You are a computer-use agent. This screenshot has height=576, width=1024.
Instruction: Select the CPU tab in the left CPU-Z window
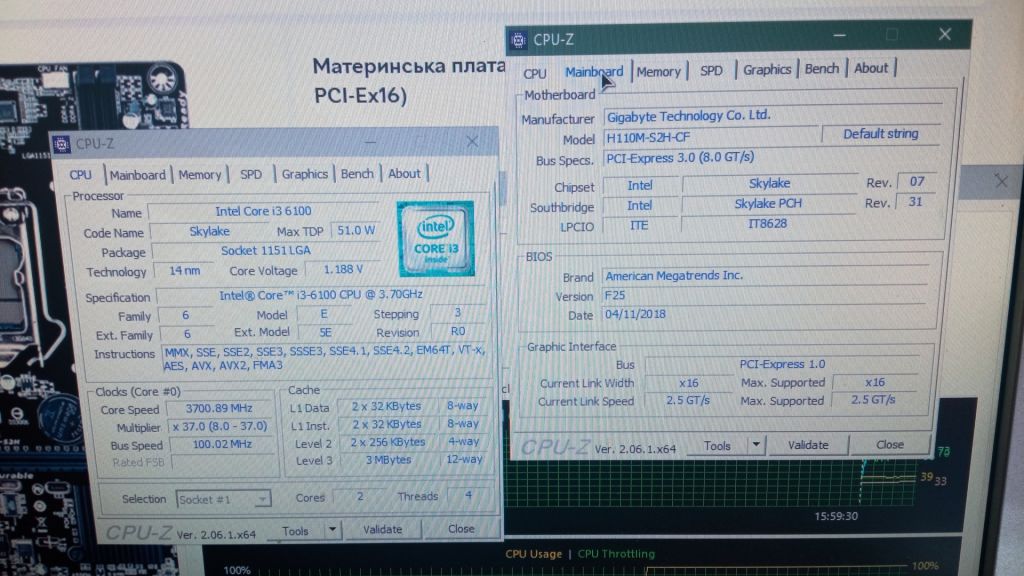tap(80, 175)
